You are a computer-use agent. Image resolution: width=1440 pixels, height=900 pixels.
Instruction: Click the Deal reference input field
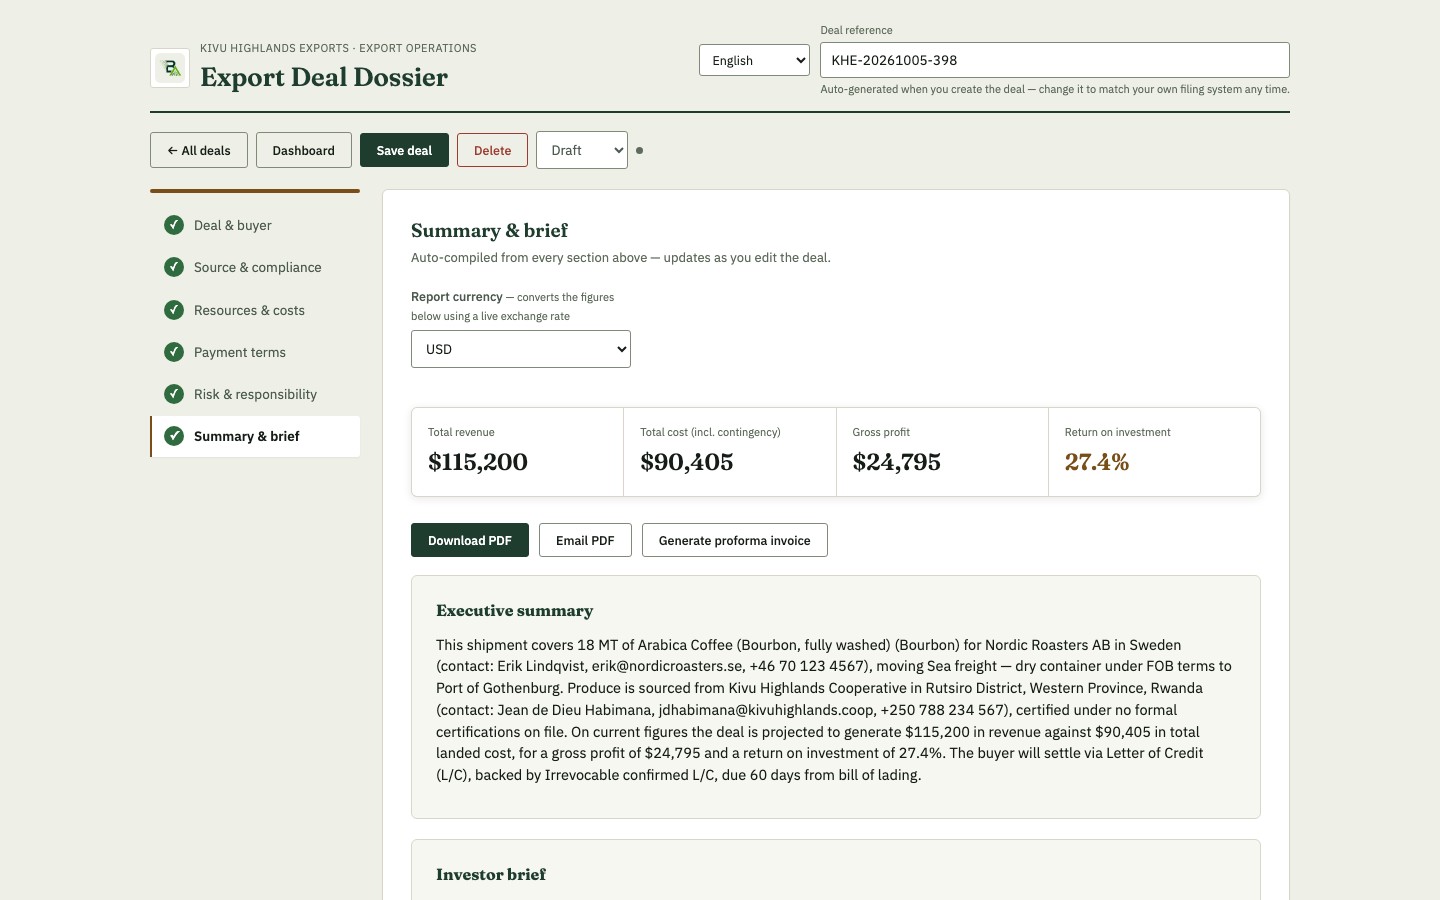pyautogui.click(x=1055, y=60)
